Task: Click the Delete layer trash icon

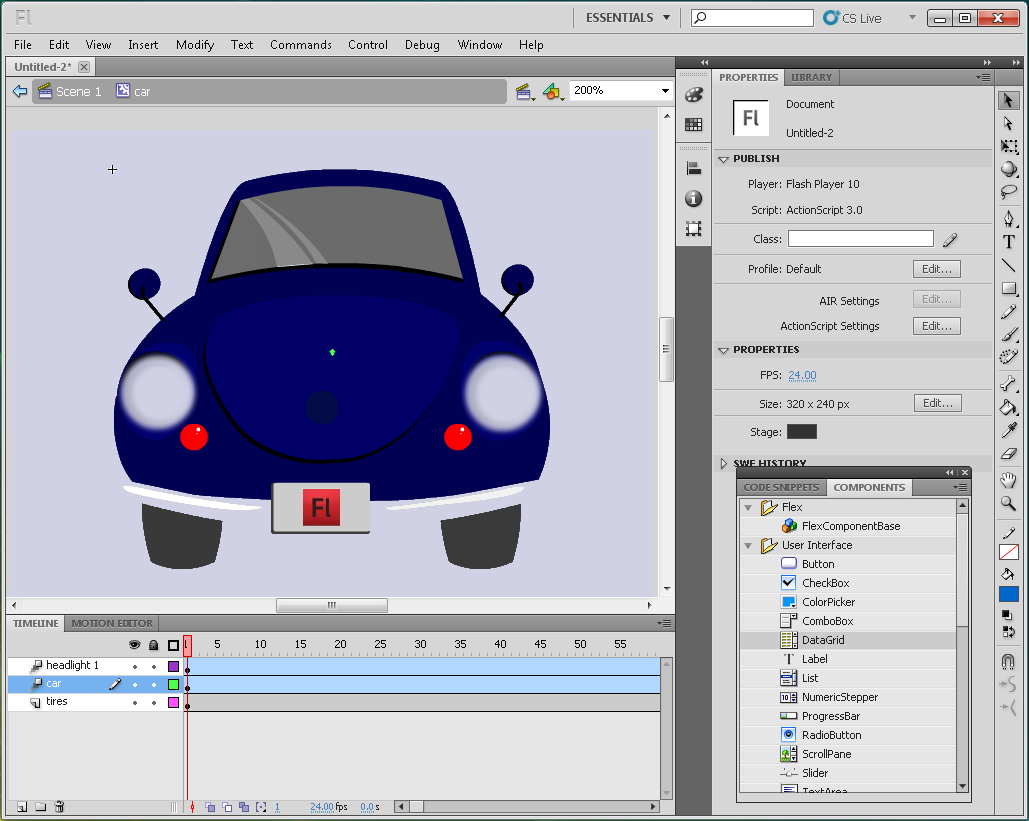Action: click(x=59, y=807)
